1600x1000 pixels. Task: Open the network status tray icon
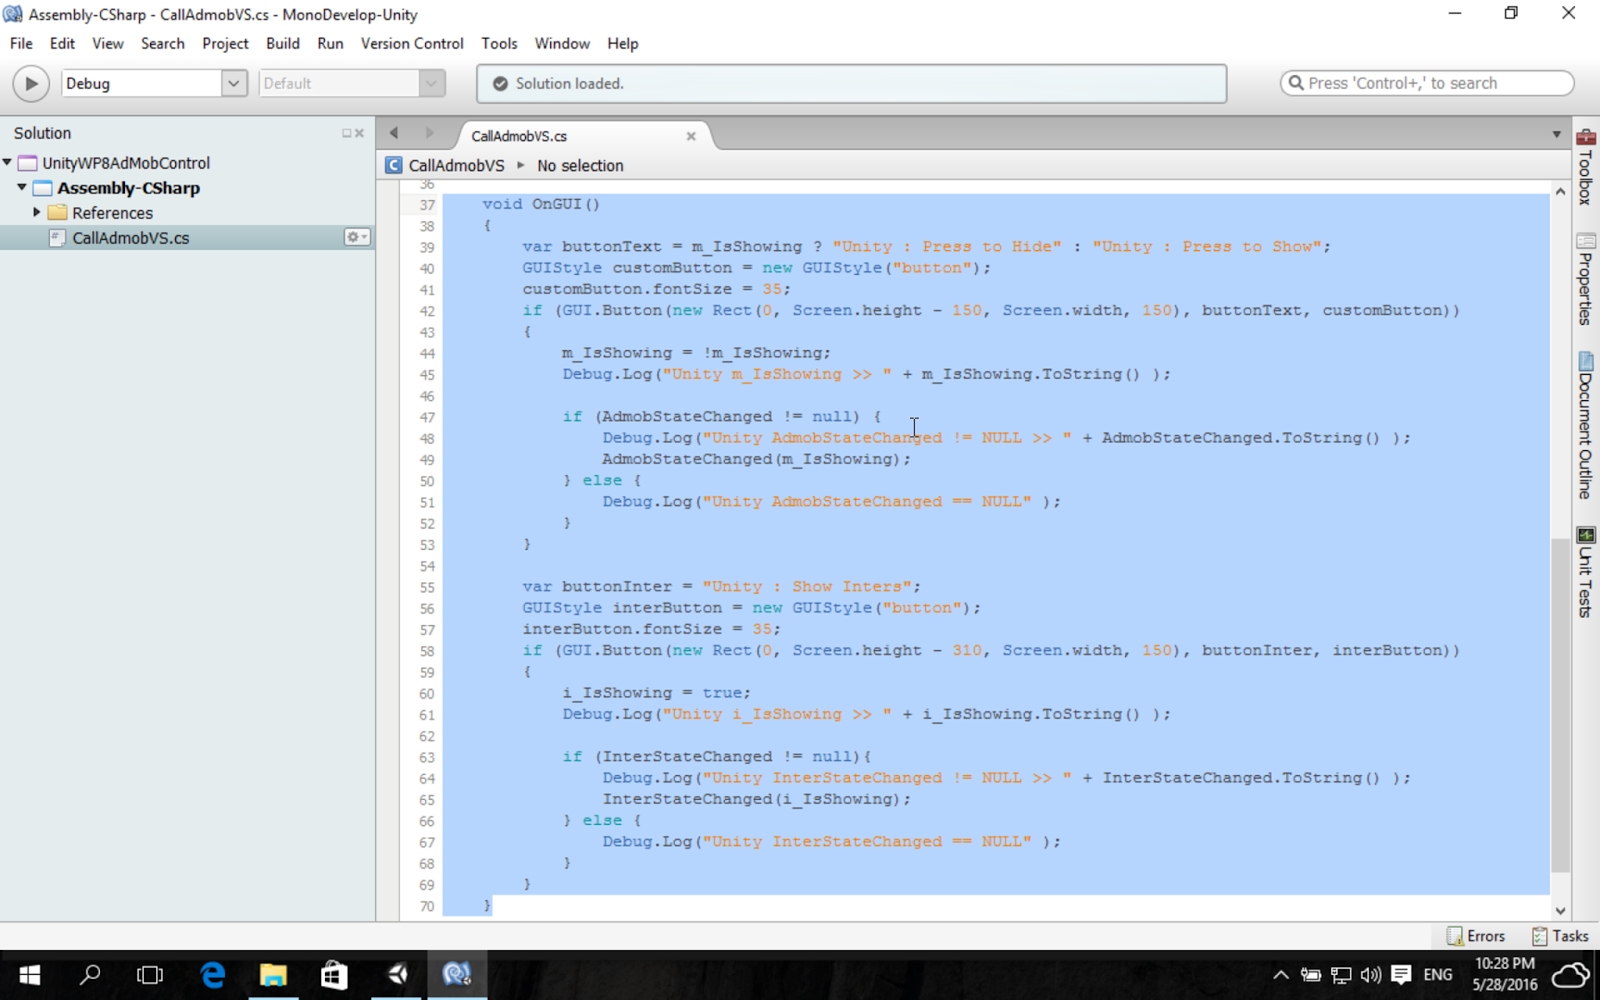click(x=1341, y=975)
